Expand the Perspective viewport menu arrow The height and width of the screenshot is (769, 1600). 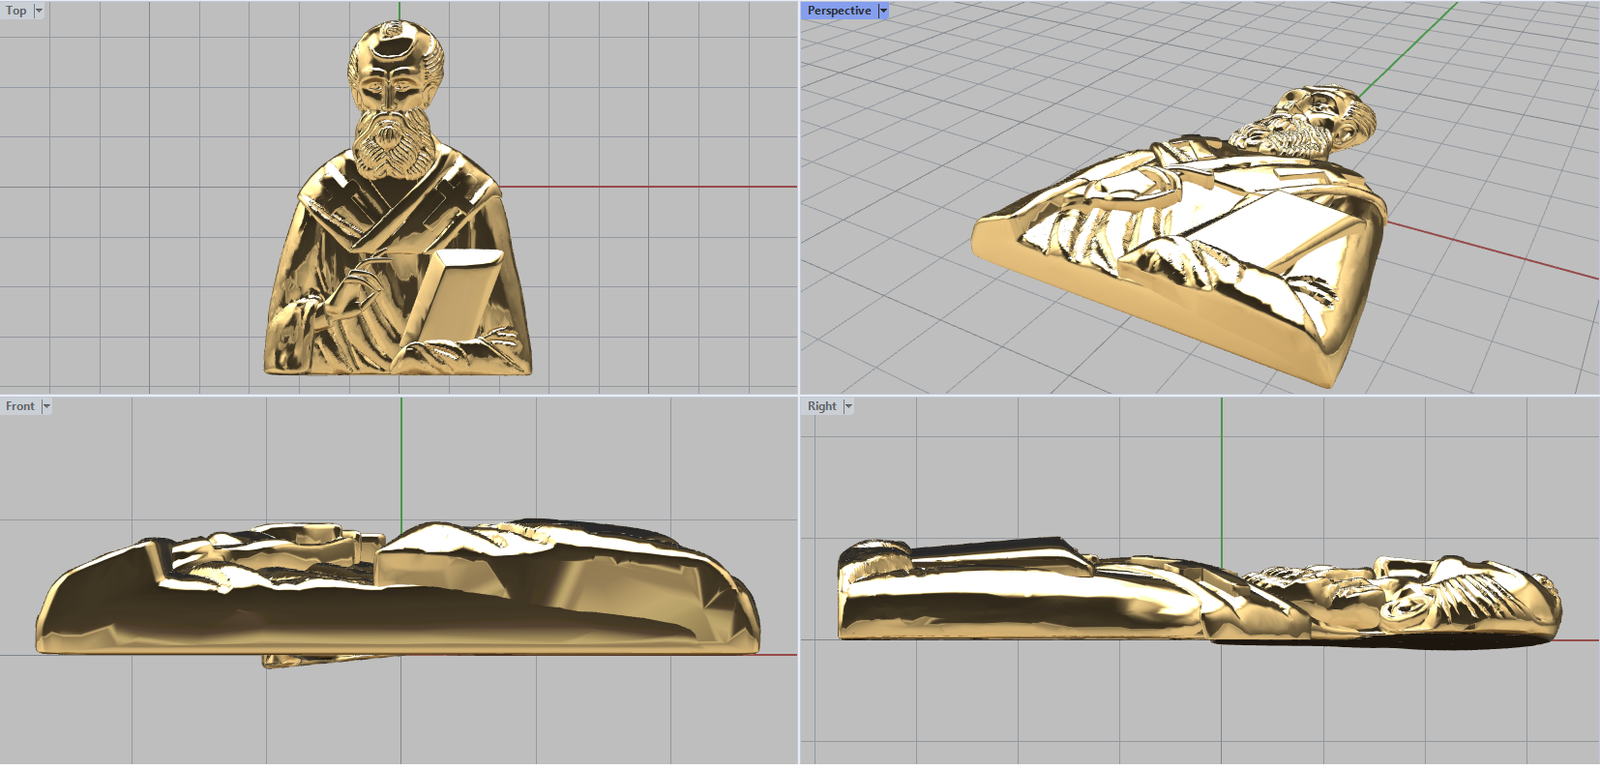883,11
